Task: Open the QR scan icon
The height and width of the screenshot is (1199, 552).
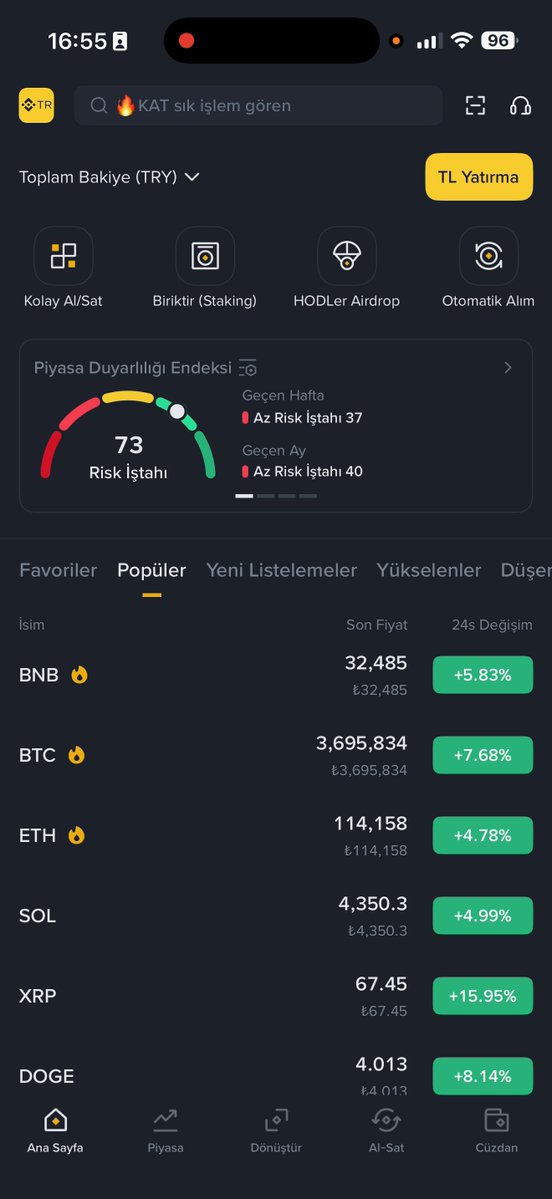Action: point(476,106)
